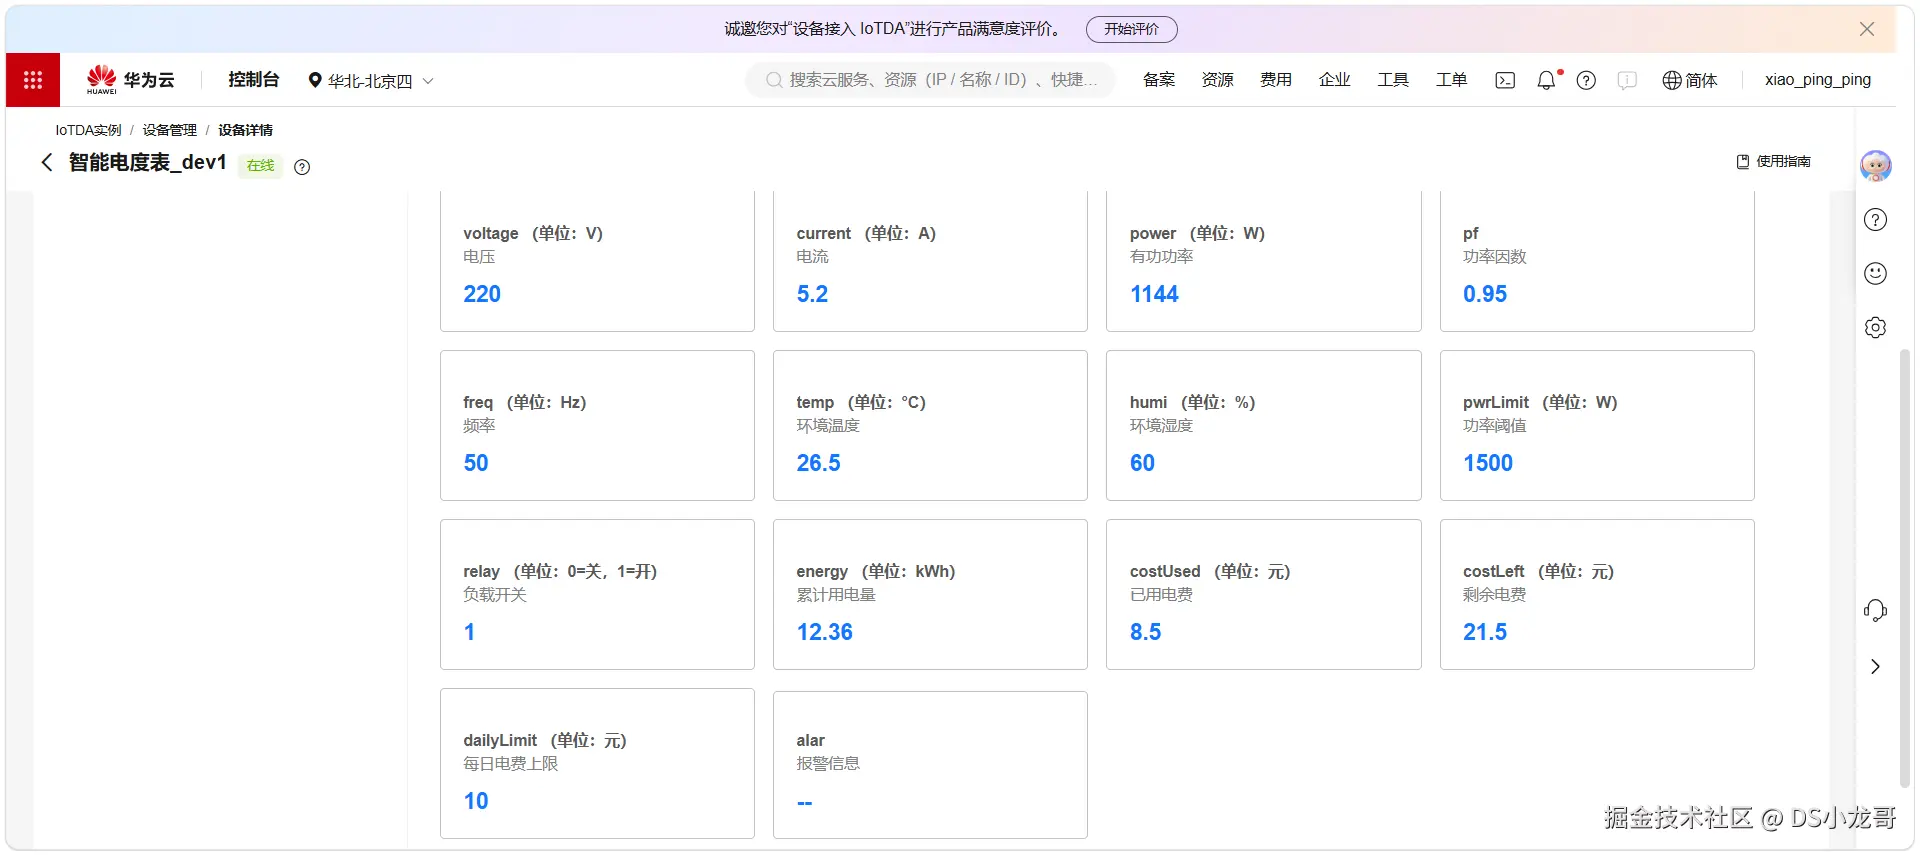
Task: Click the question mark icon in right sidebar
Action: tap(1875, 220)
